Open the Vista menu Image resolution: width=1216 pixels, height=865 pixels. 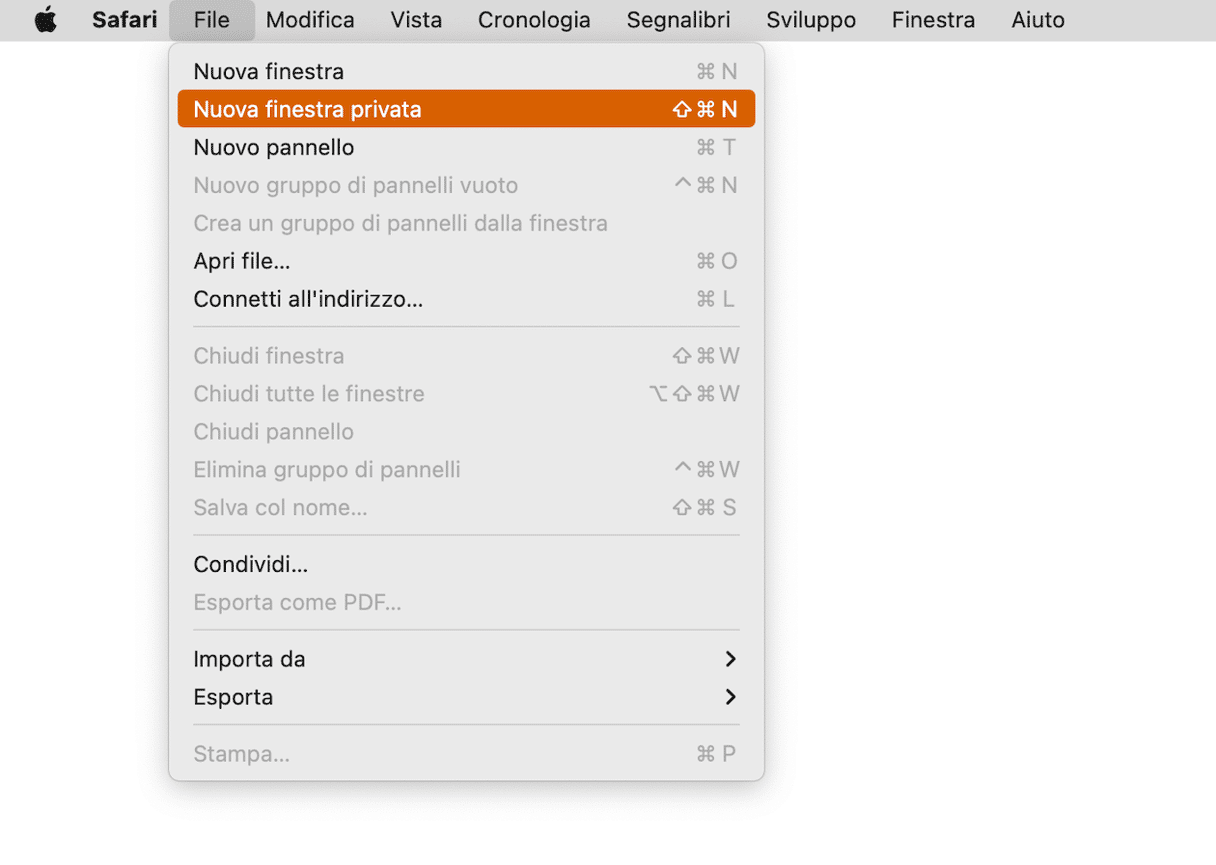click(x=416, y=20)
